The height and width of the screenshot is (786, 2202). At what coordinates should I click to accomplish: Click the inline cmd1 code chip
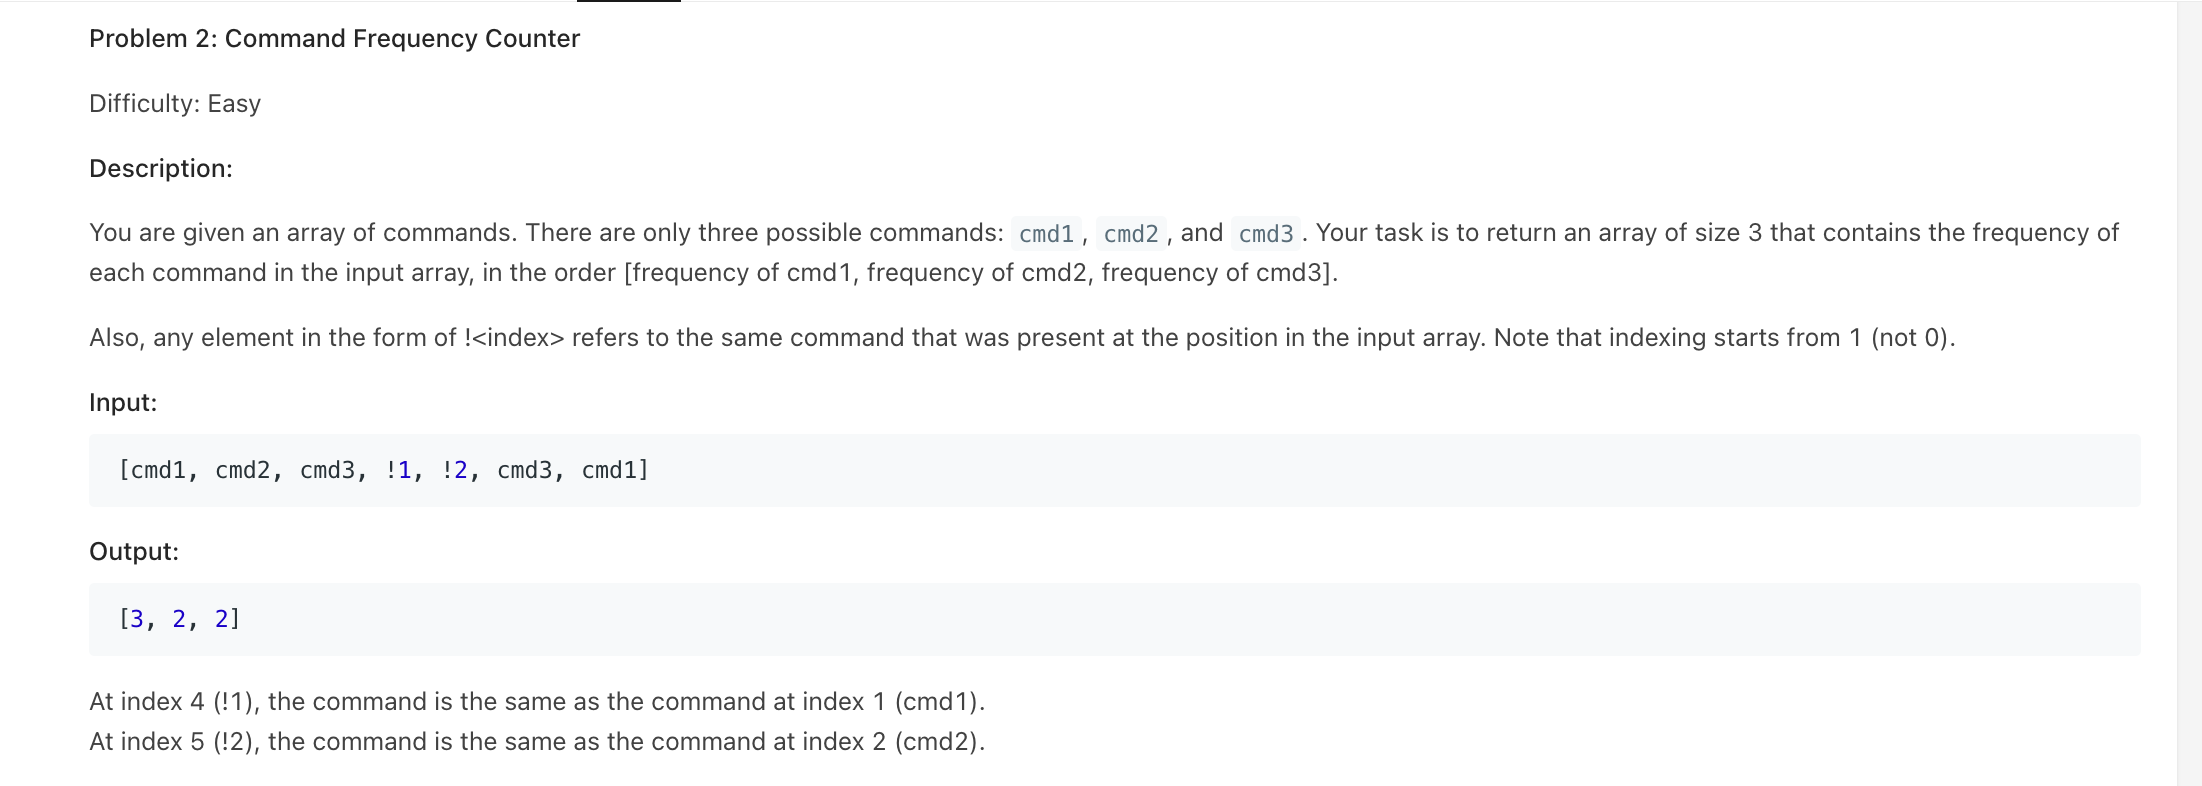1046,234
